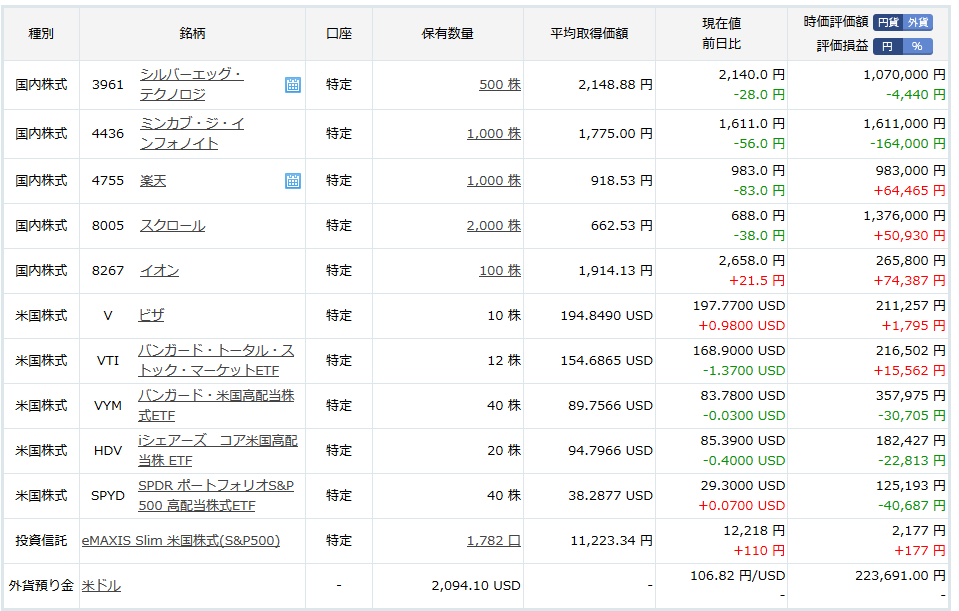This screenshot has width=959, height=611.
Task: Open シルバーエッグ・テクノロジ stock link
Action: (x=191, y=84)
